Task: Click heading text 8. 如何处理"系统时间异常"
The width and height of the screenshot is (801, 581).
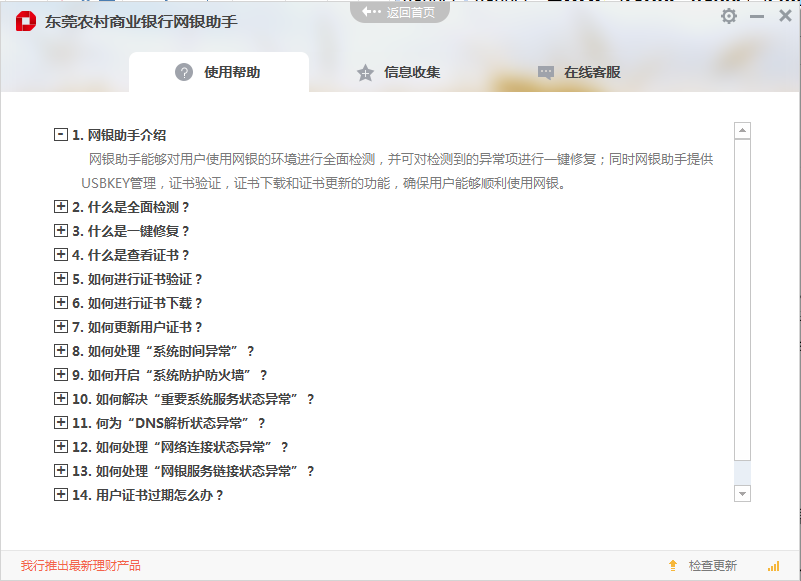Action: (x=163, y=351)
